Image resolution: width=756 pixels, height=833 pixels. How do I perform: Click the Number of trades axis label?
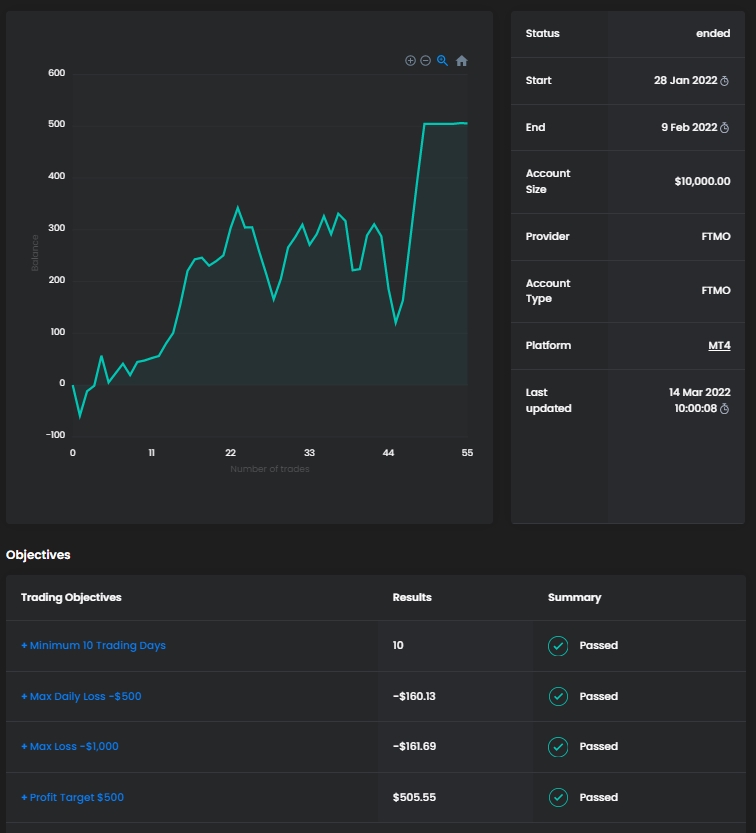[x=270, y=469]
